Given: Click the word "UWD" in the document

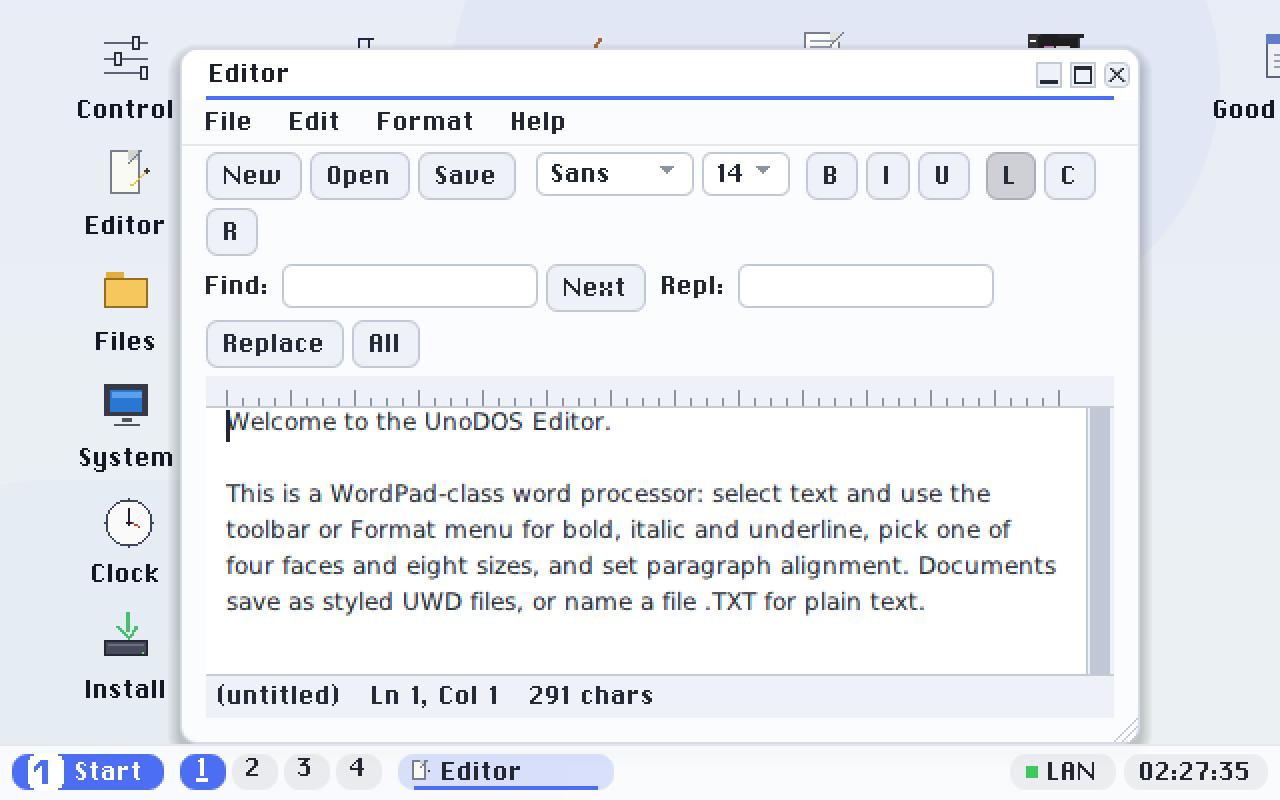Looking at the screenshot, I should click(433, 602).
